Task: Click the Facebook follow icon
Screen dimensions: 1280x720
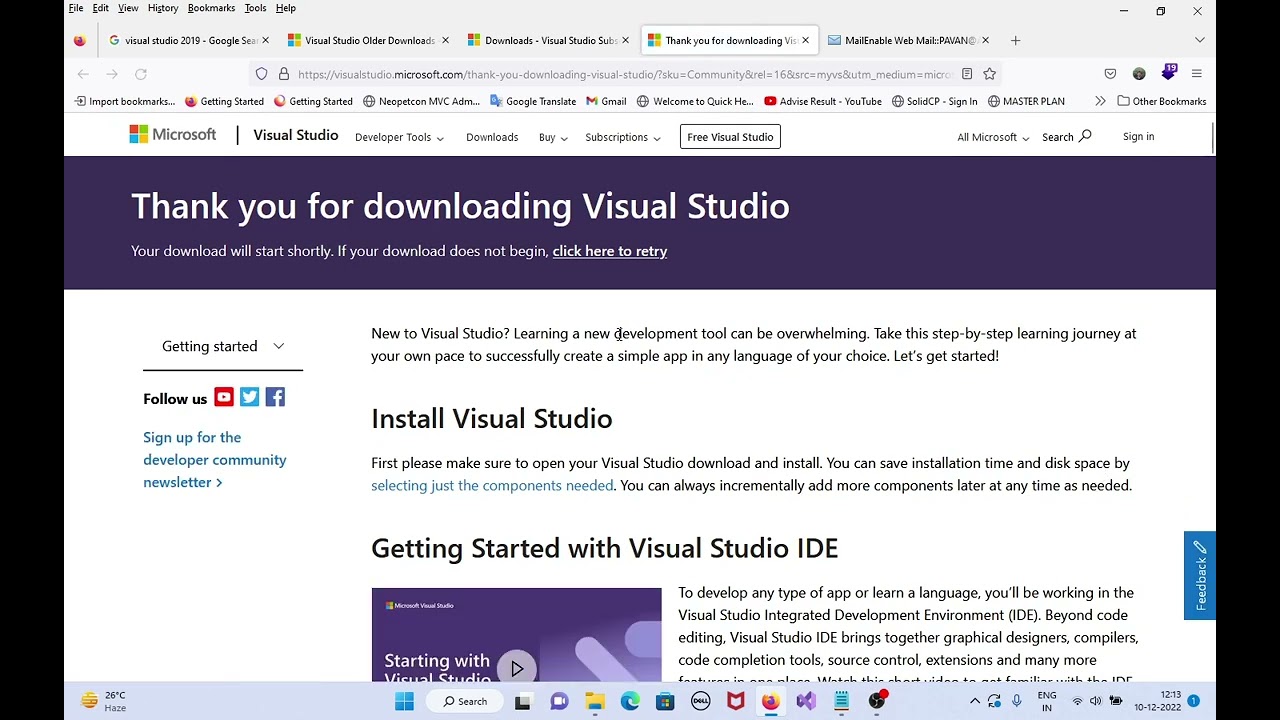Action: click(x=275, y=398)
